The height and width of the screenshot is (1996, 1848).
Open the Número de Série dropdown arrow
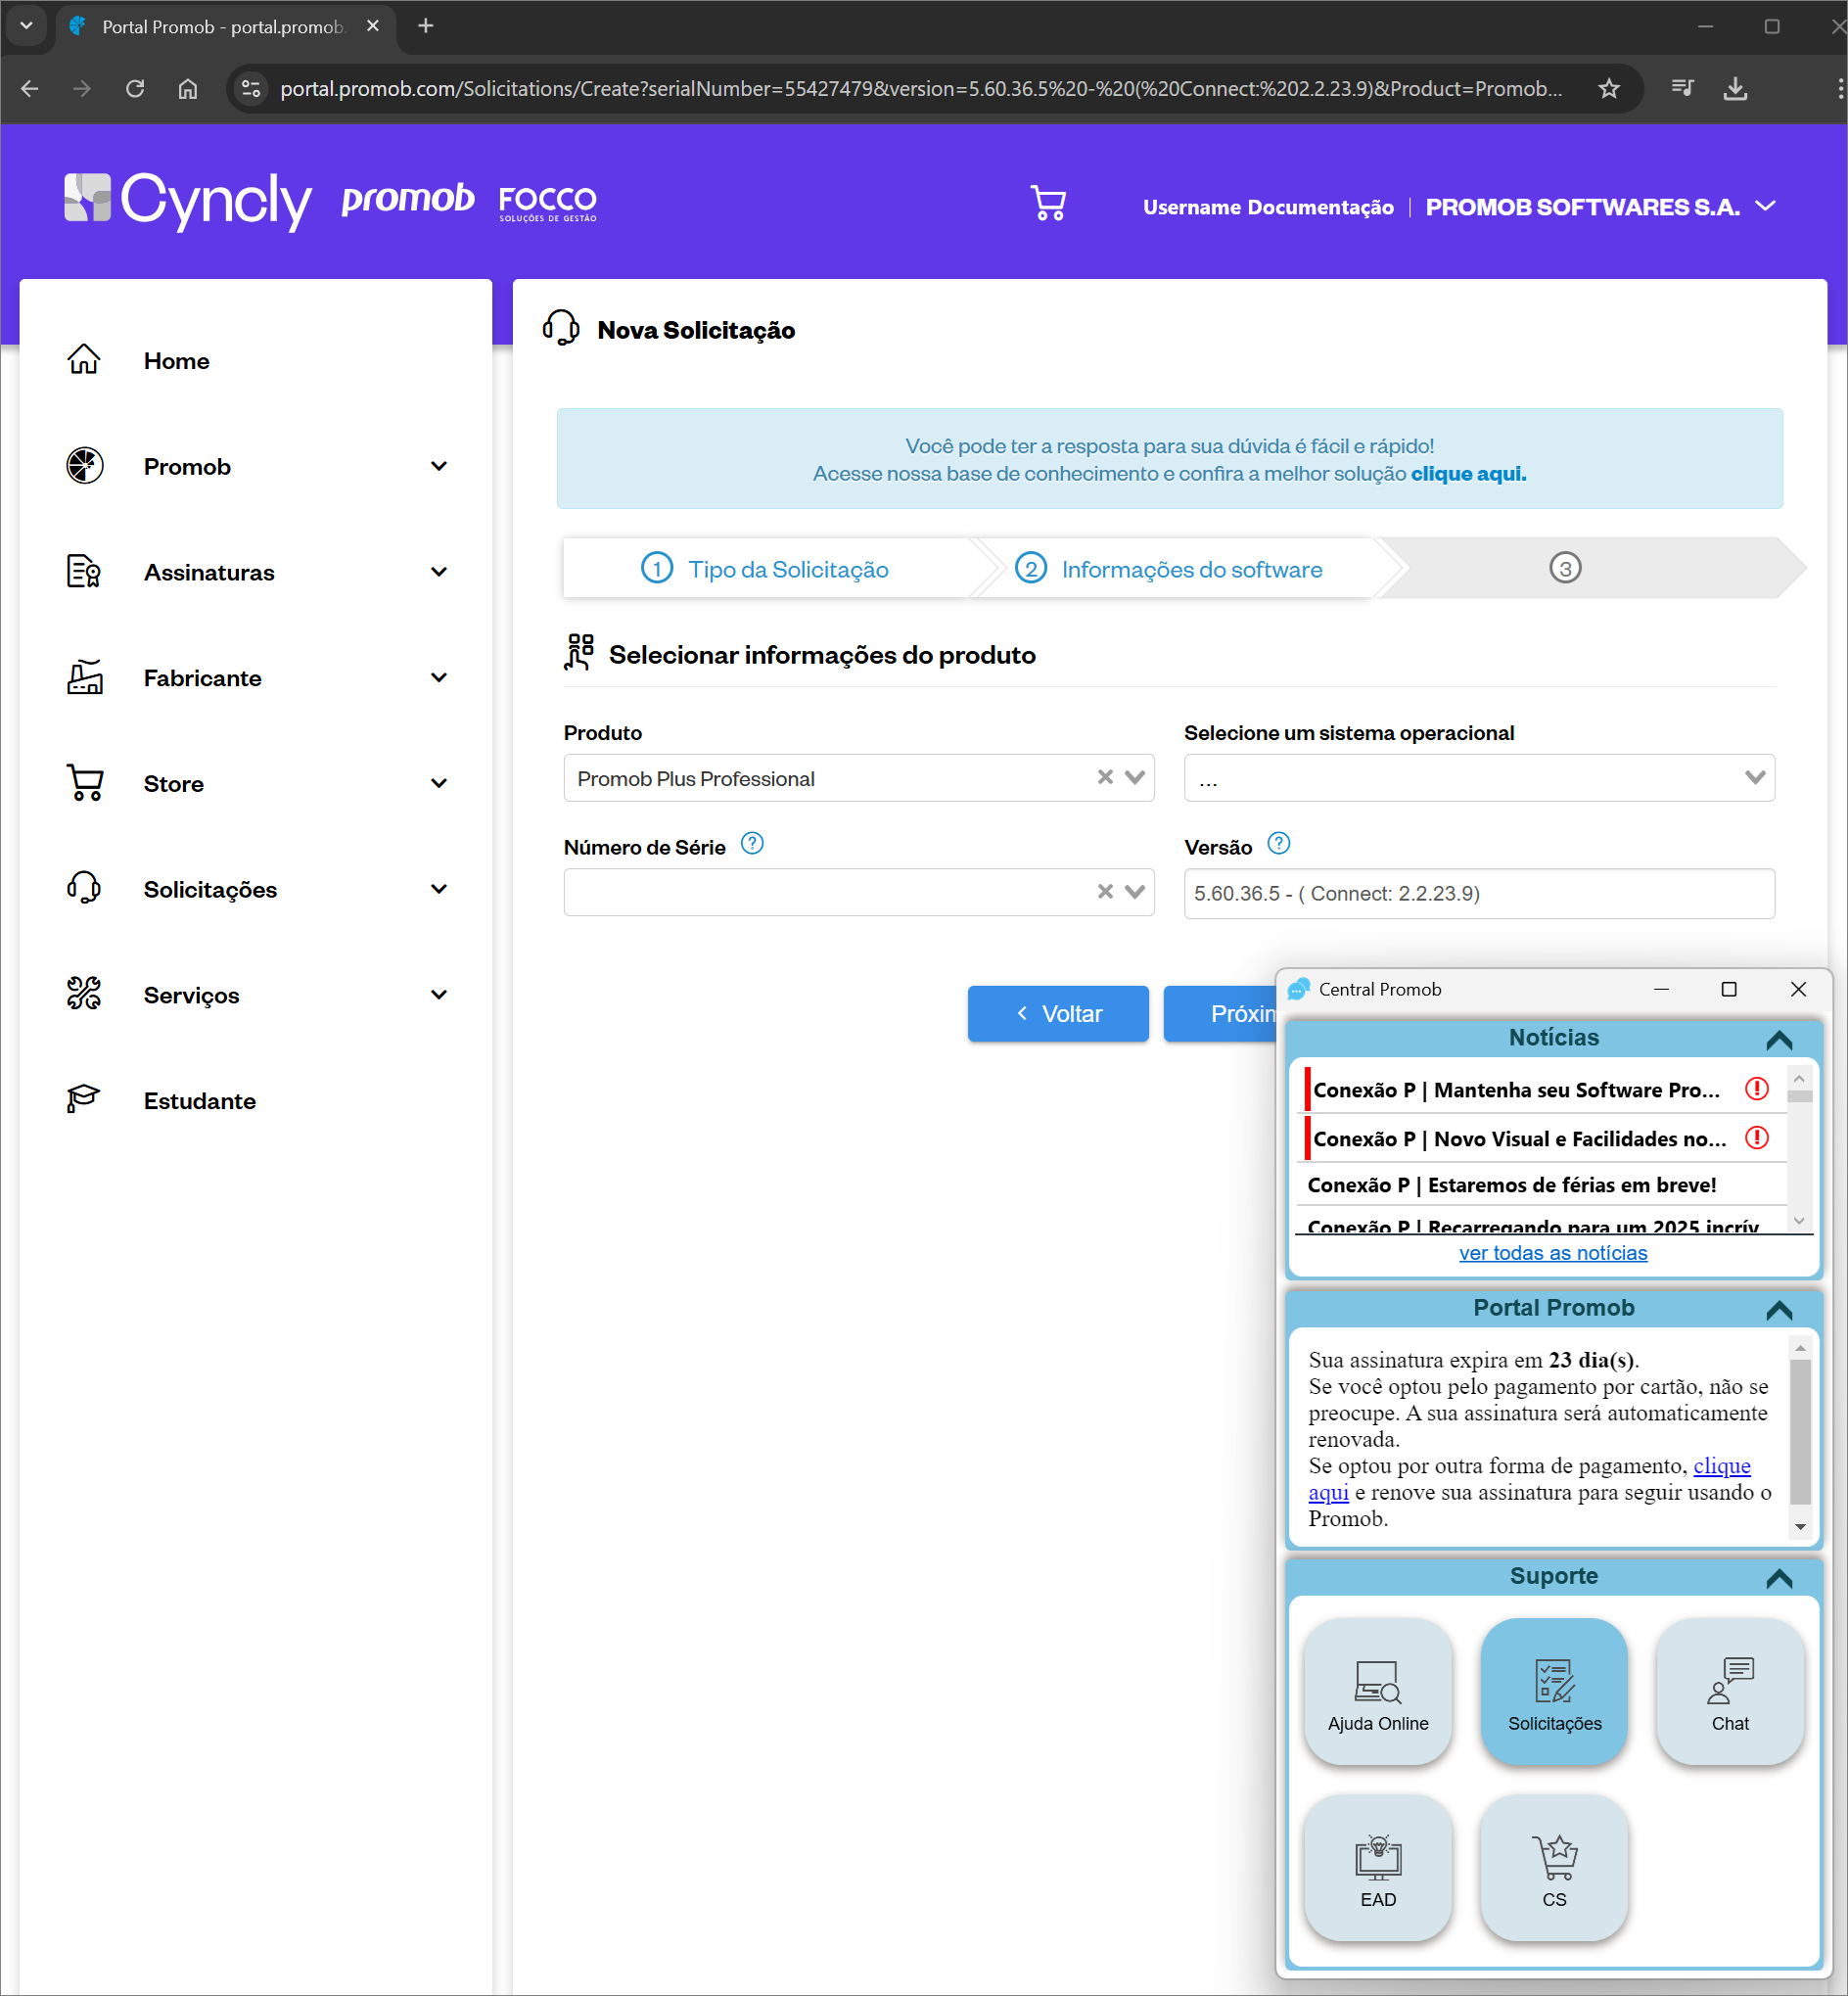tap(1135, 892)
